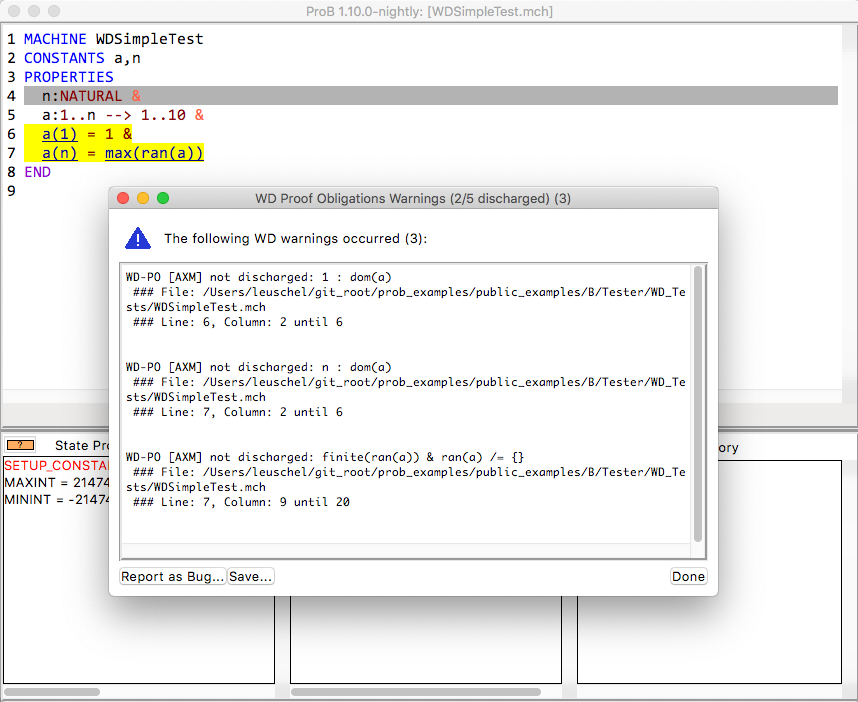The height and width of the screenshot is (702, 858).
Task: Minimize the WD warnings dialog with yellow button
Action: pos(143,198)
